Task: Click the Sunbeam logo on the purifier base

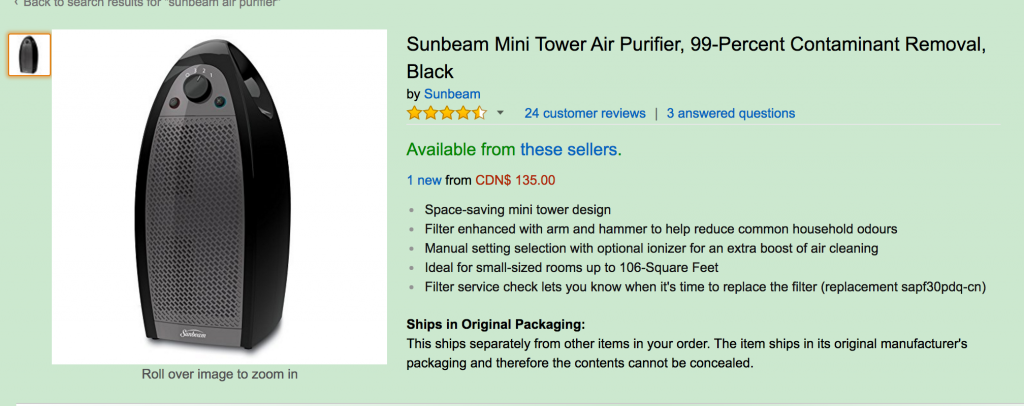Action: 193,334
